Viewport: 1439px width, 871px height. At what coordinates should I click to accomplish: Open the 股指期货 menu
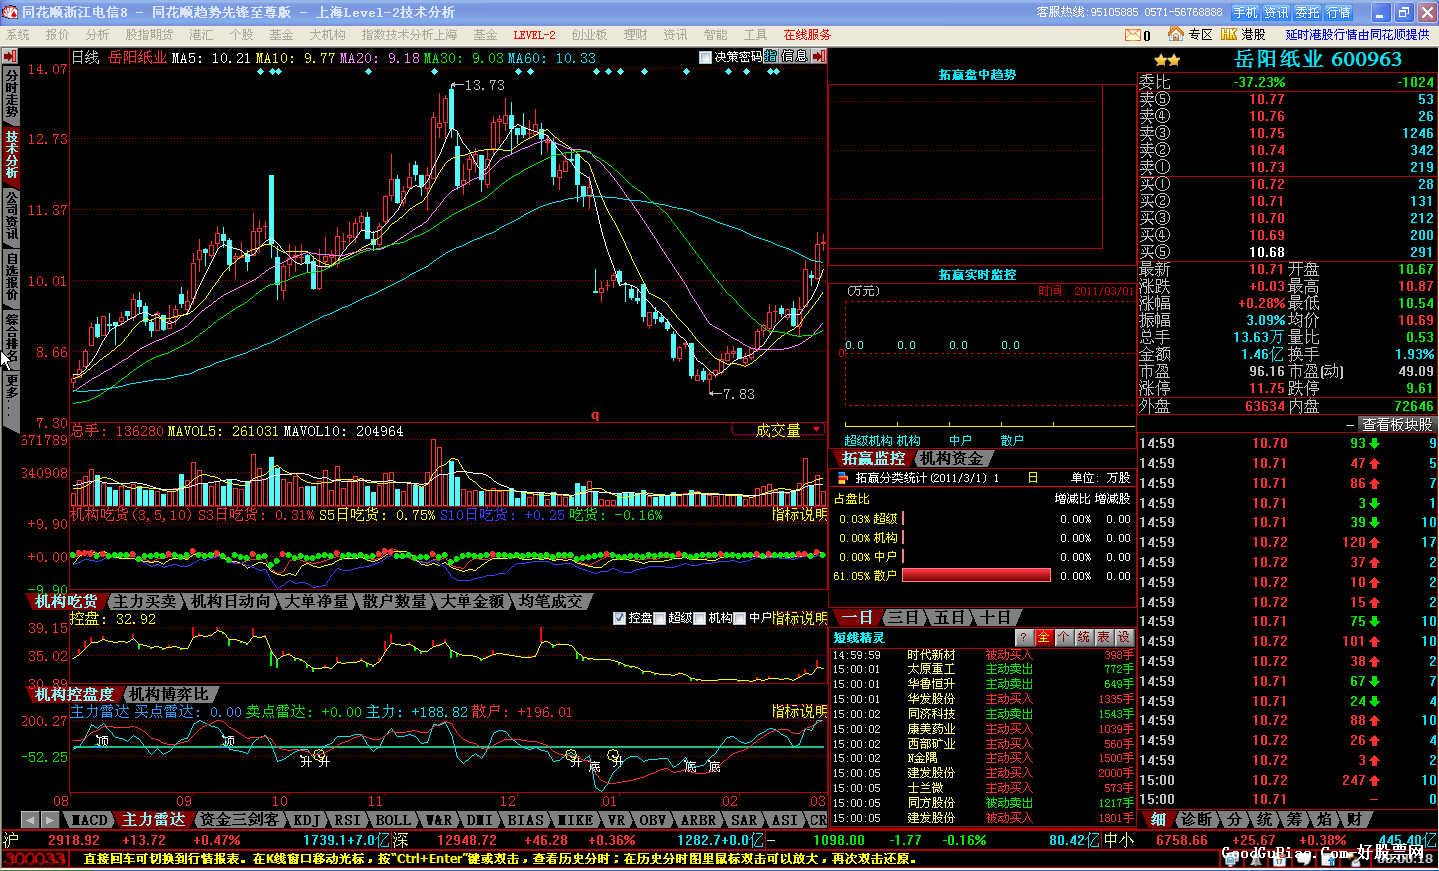[149, 35]
